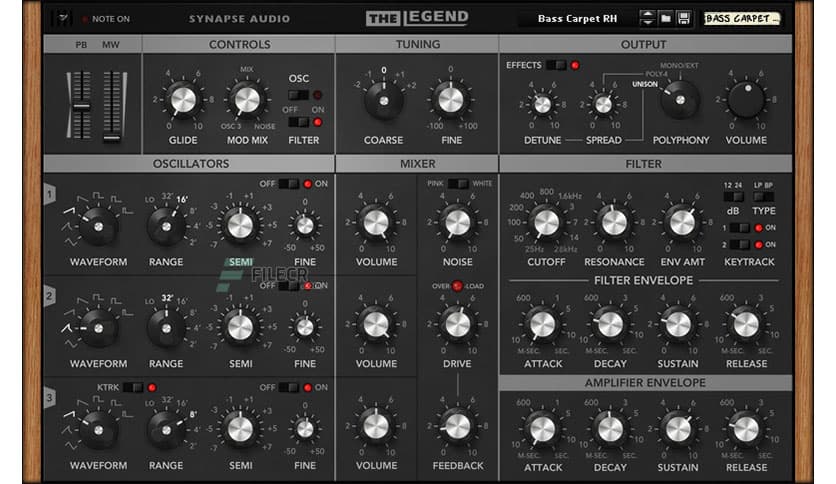Open the preset browser folder icon
The width and height of the screenshot is (836, 484).
point(665,19)
